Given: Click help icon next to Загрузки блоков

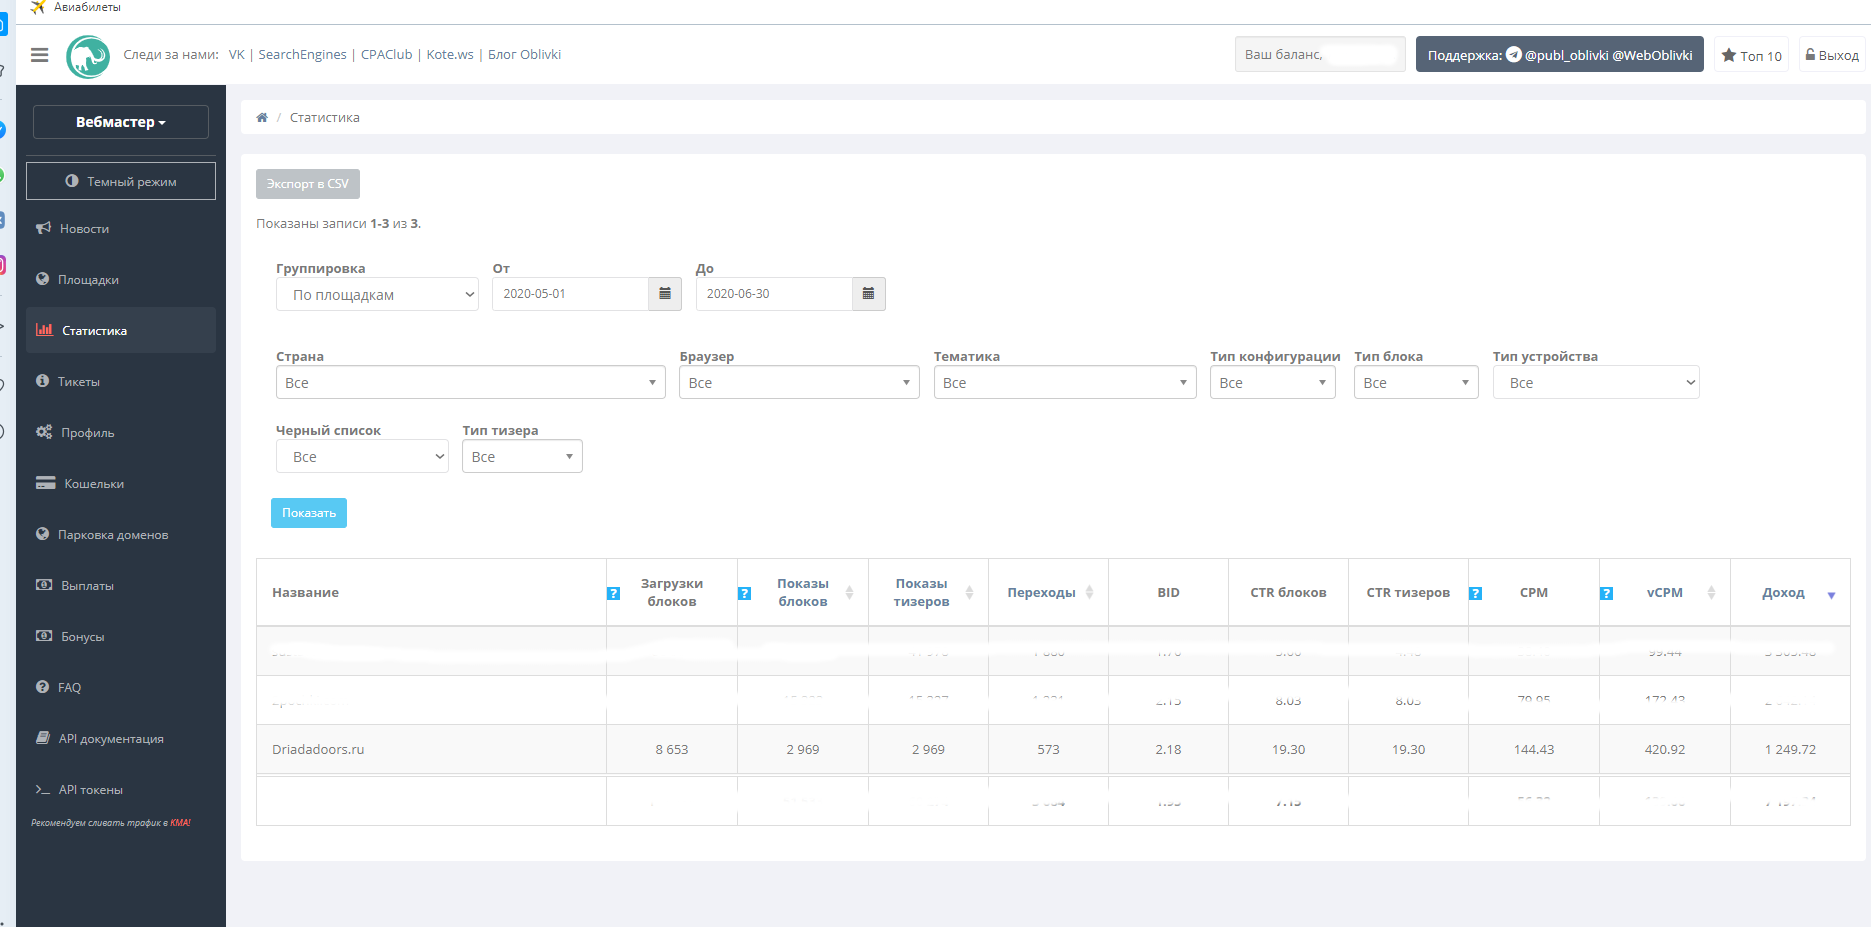Looking at the screenshot, I should coord(614,594).
